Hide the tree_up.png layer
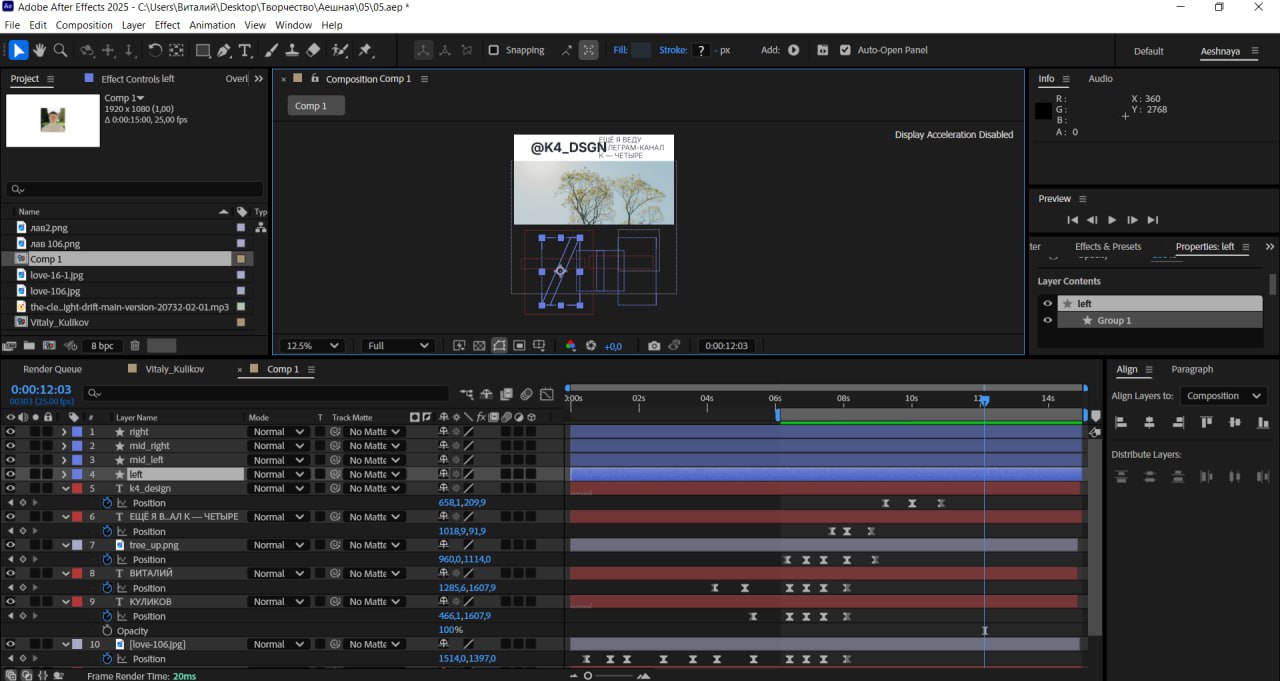 coord(11,545)
